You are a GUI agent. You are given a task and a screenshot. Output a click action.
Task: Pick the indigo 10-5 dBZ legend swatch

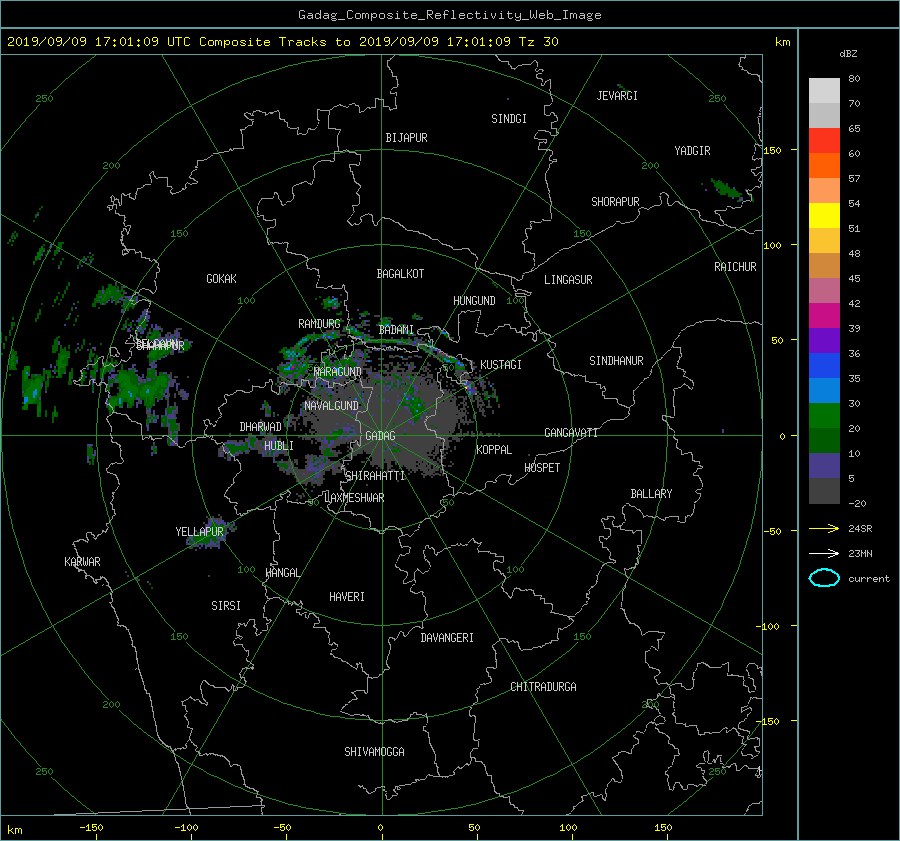[824, 466]
